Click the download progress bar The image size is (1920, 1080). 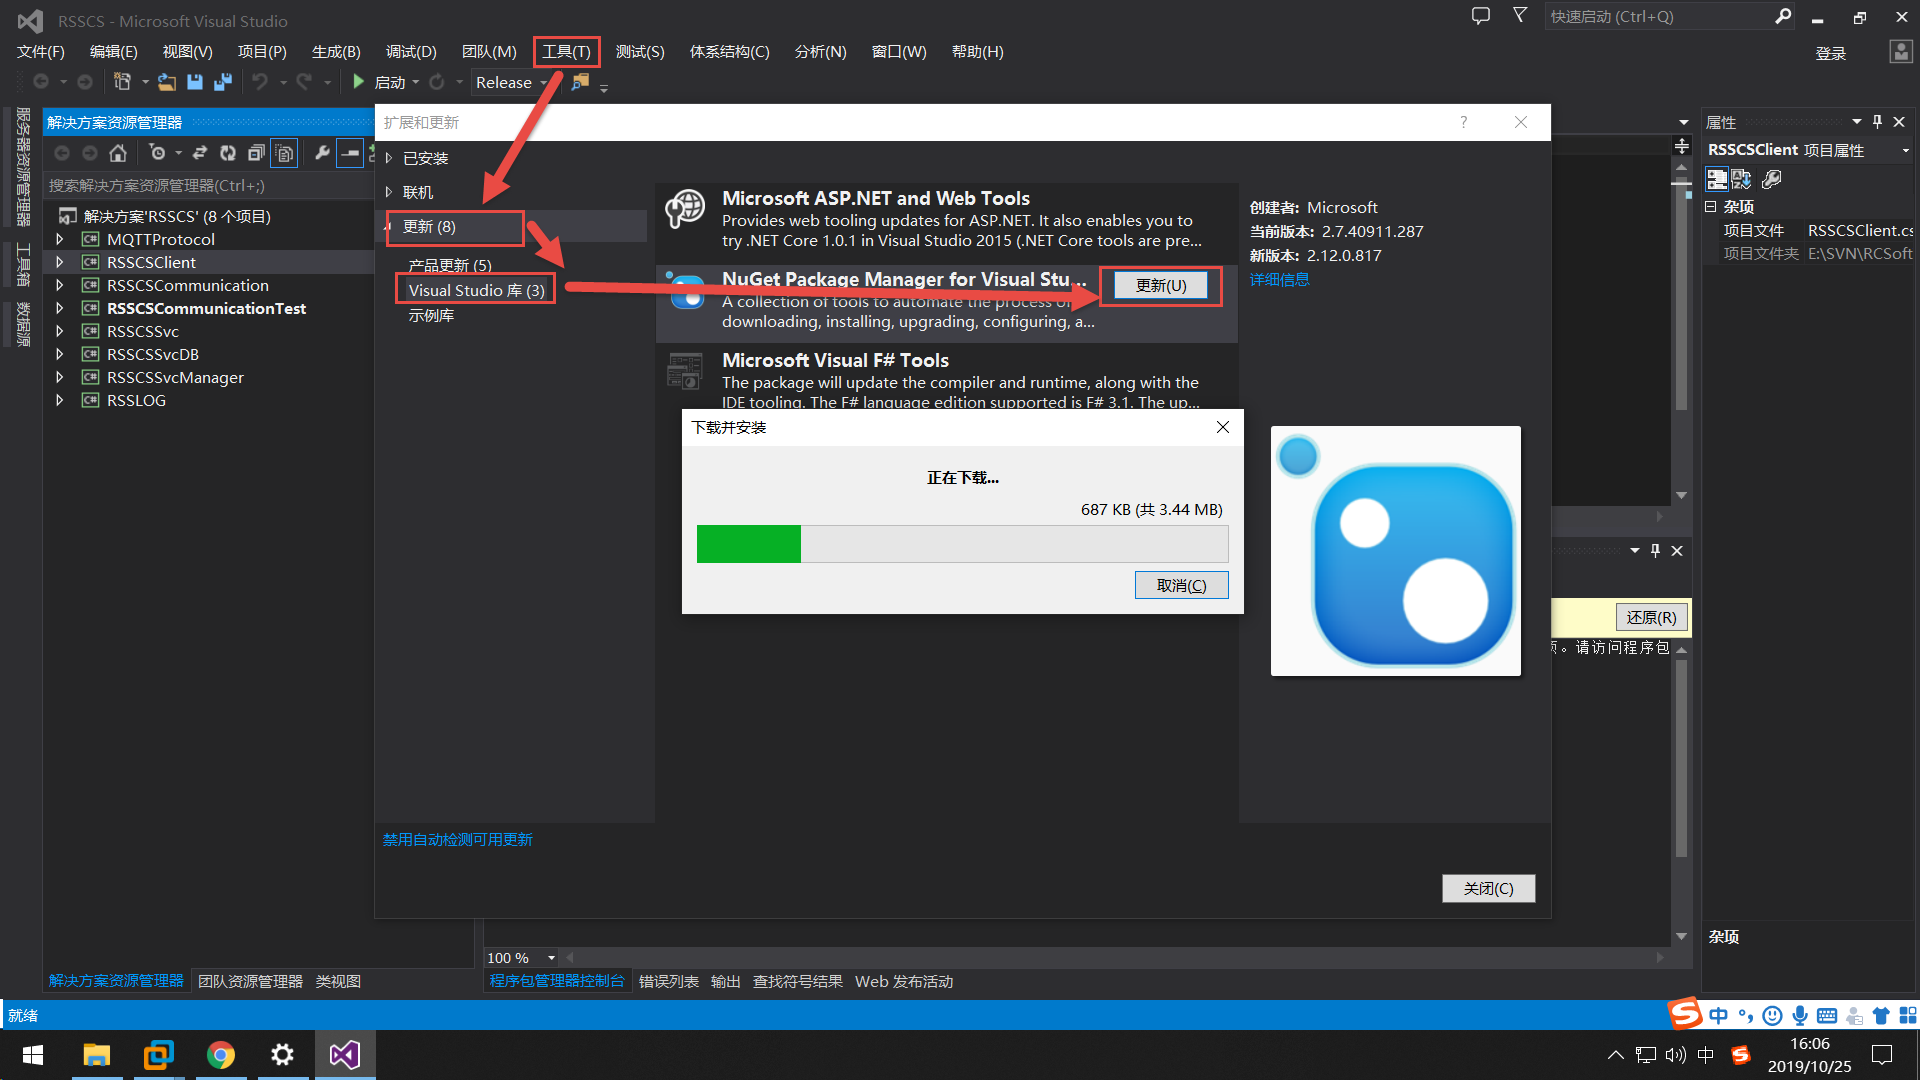[960, 544]
